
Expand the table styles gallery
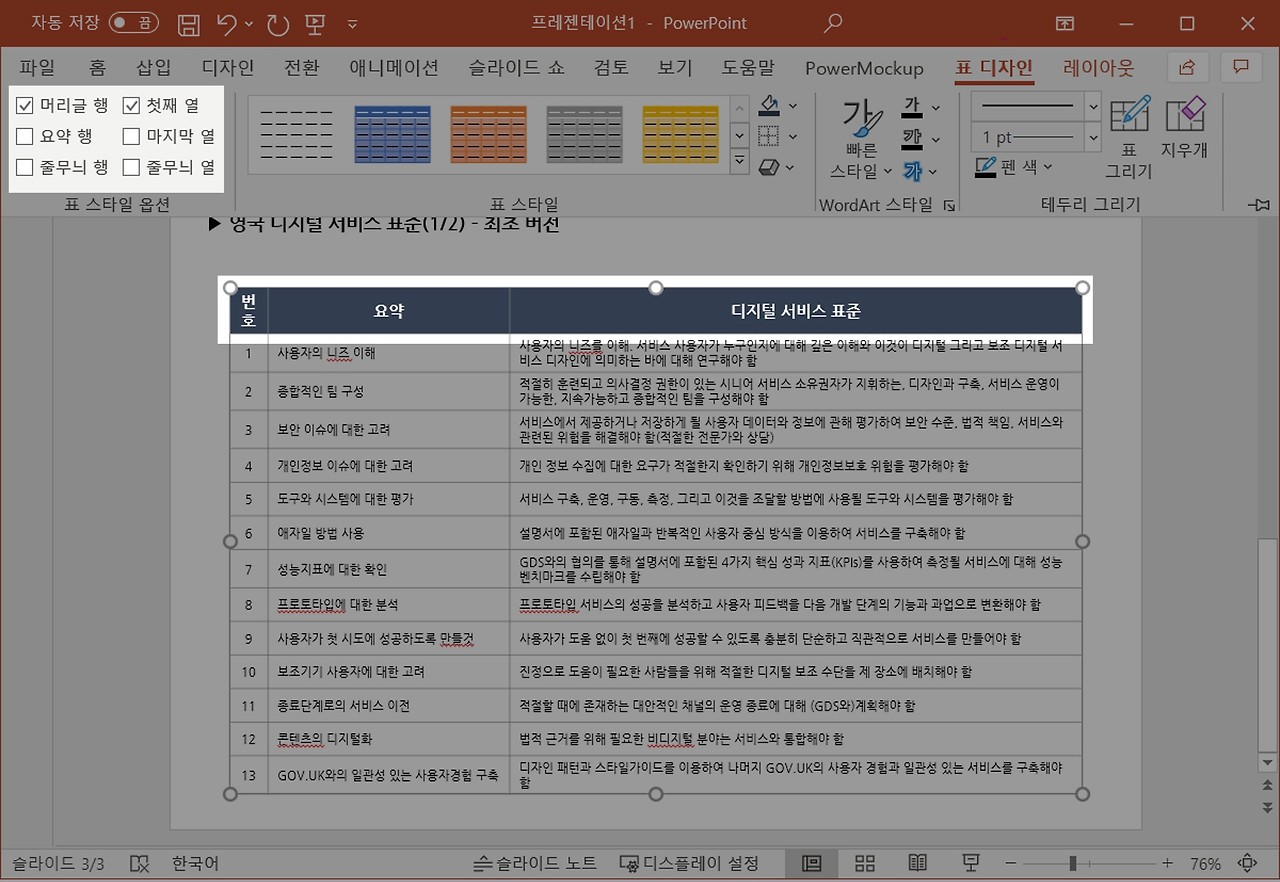pyautogui.click(x=740, y=161)
